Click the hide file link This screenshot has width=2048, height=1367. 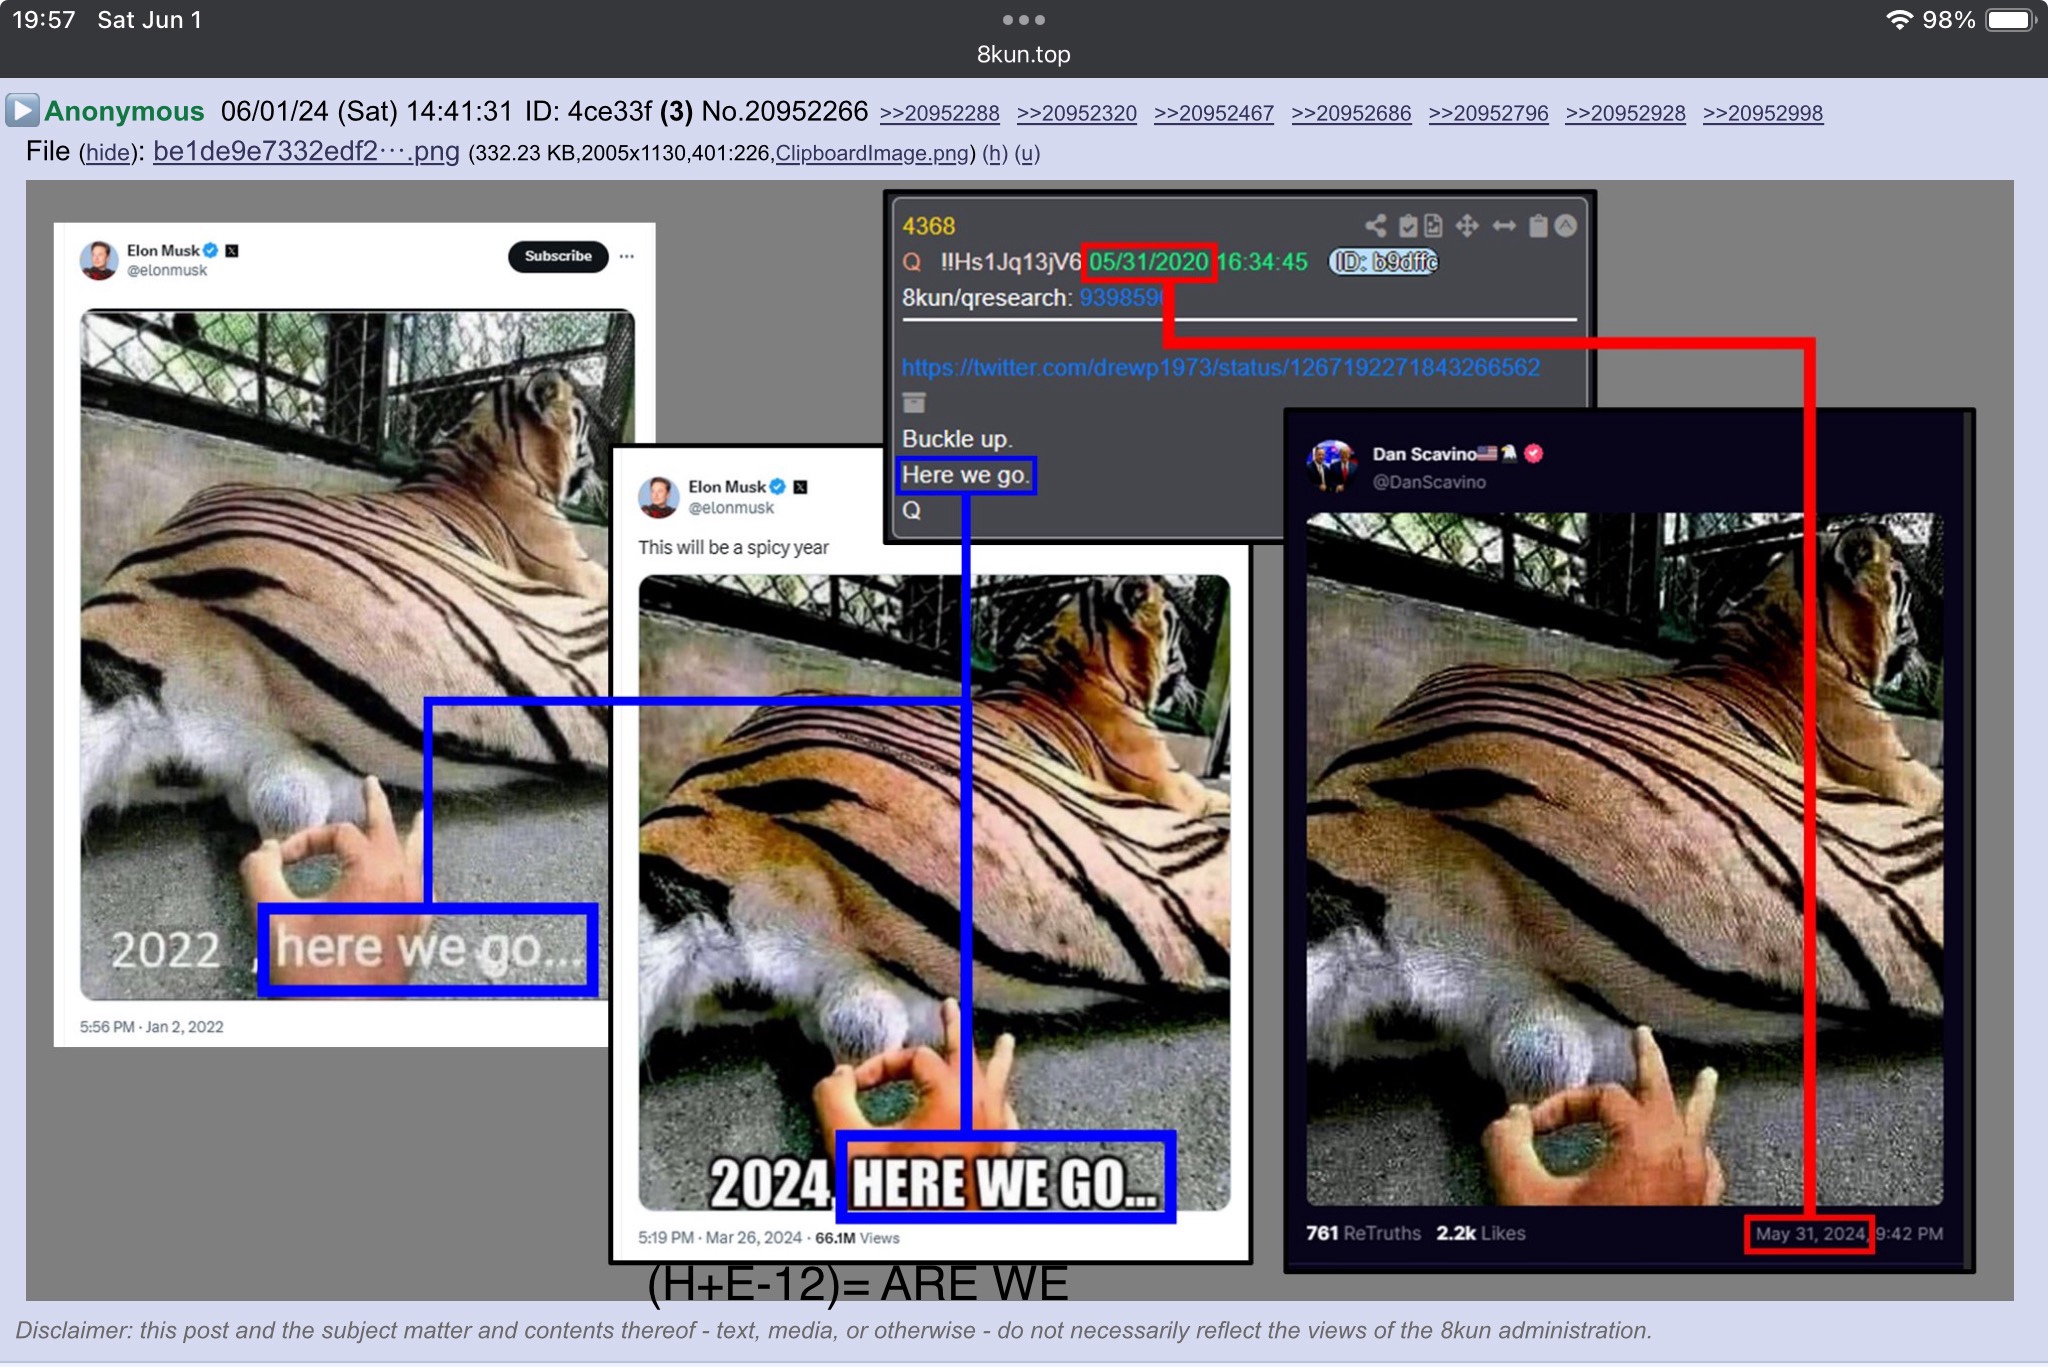pyautogui.click(x=107, y=153)
